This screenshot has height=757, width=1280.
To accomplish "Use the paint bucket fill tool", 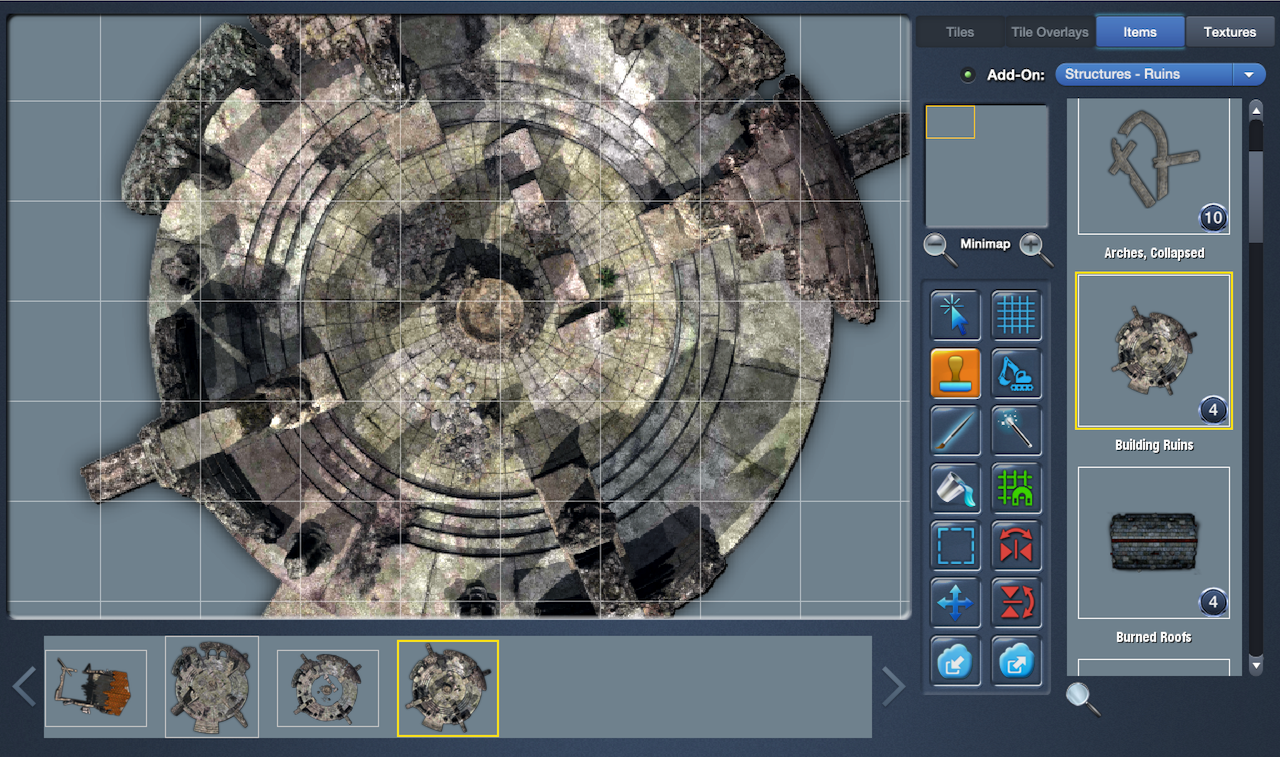I will (955, 488).
